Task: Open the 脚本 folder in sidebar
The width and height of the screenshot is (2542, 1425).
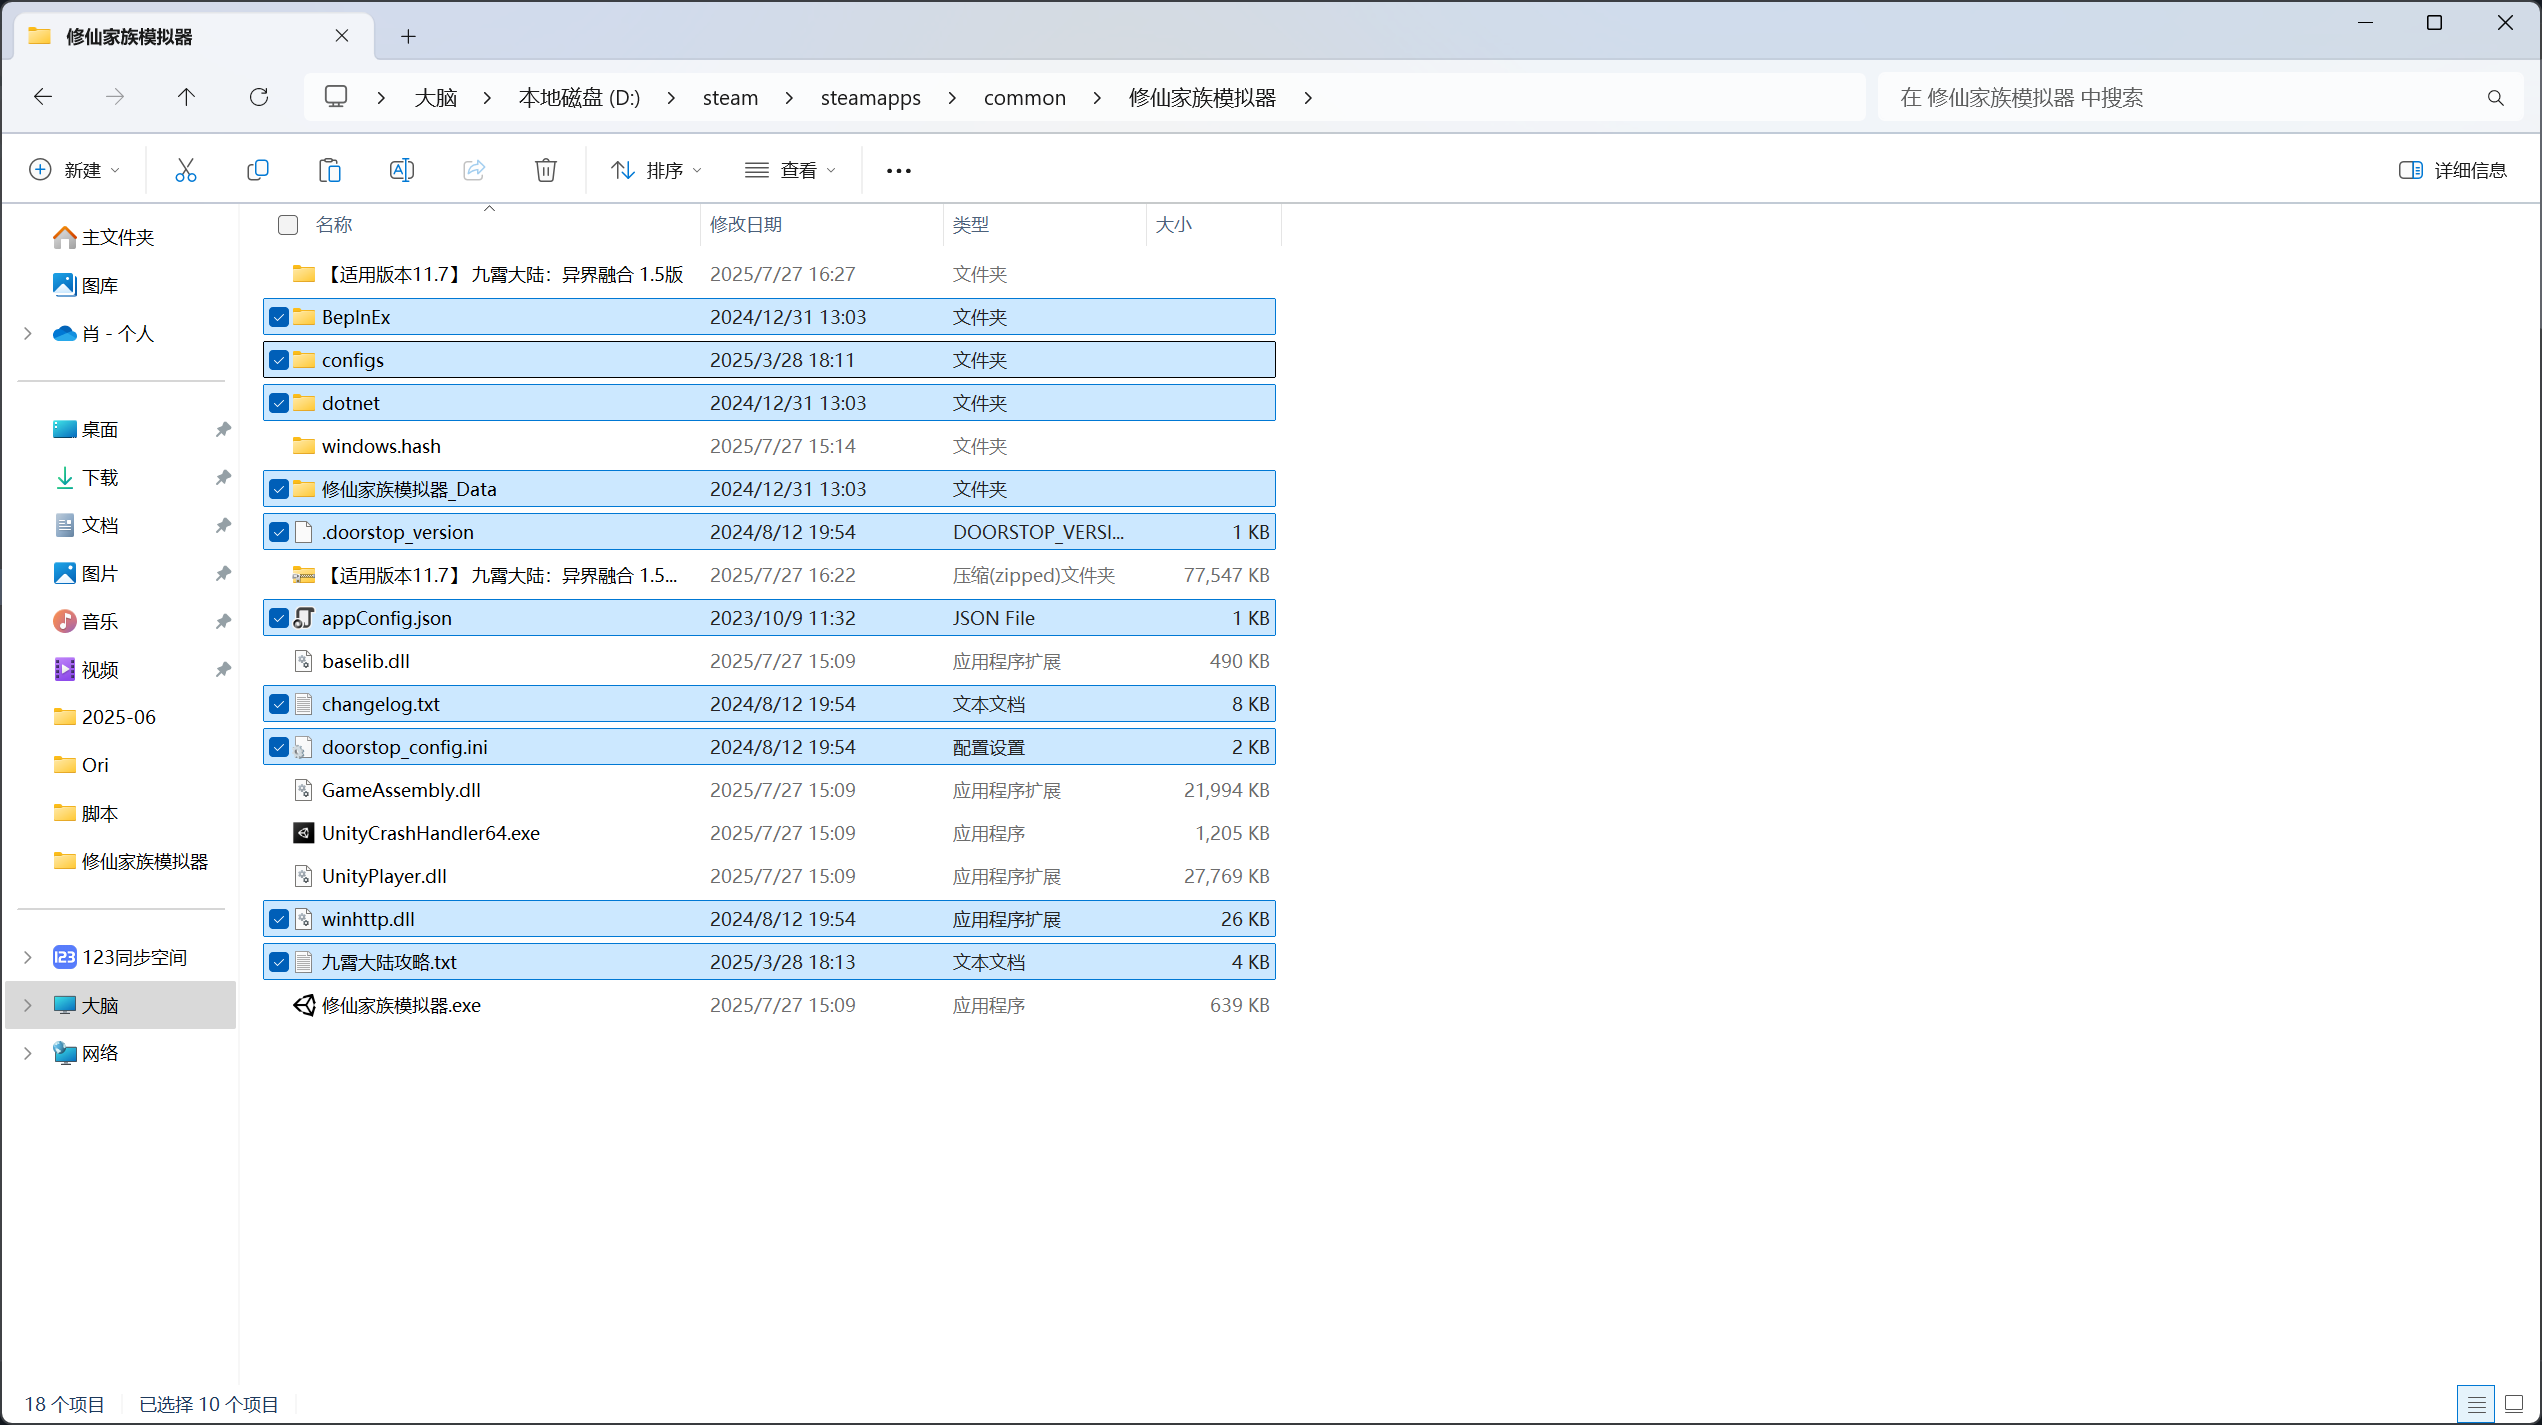Action: pos(86,813)
